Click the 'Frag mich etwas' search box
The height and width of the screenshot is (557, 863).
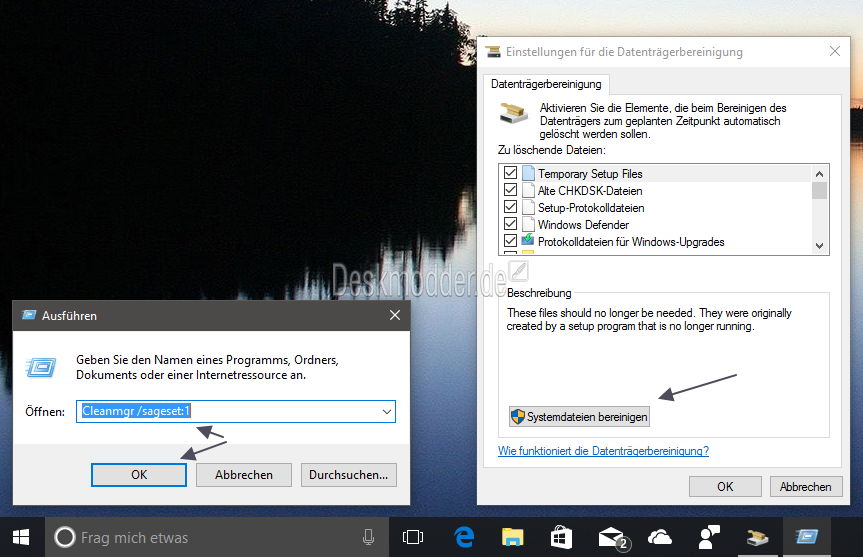click(x=217, y=537)
